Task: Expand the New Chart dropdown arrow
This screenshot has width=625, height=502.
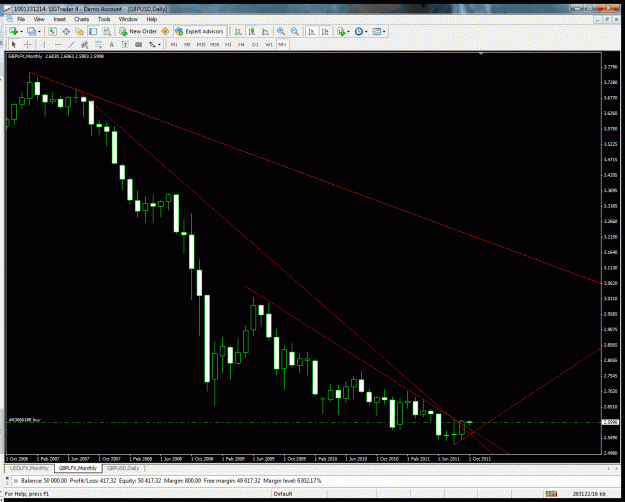Action: 21,32
